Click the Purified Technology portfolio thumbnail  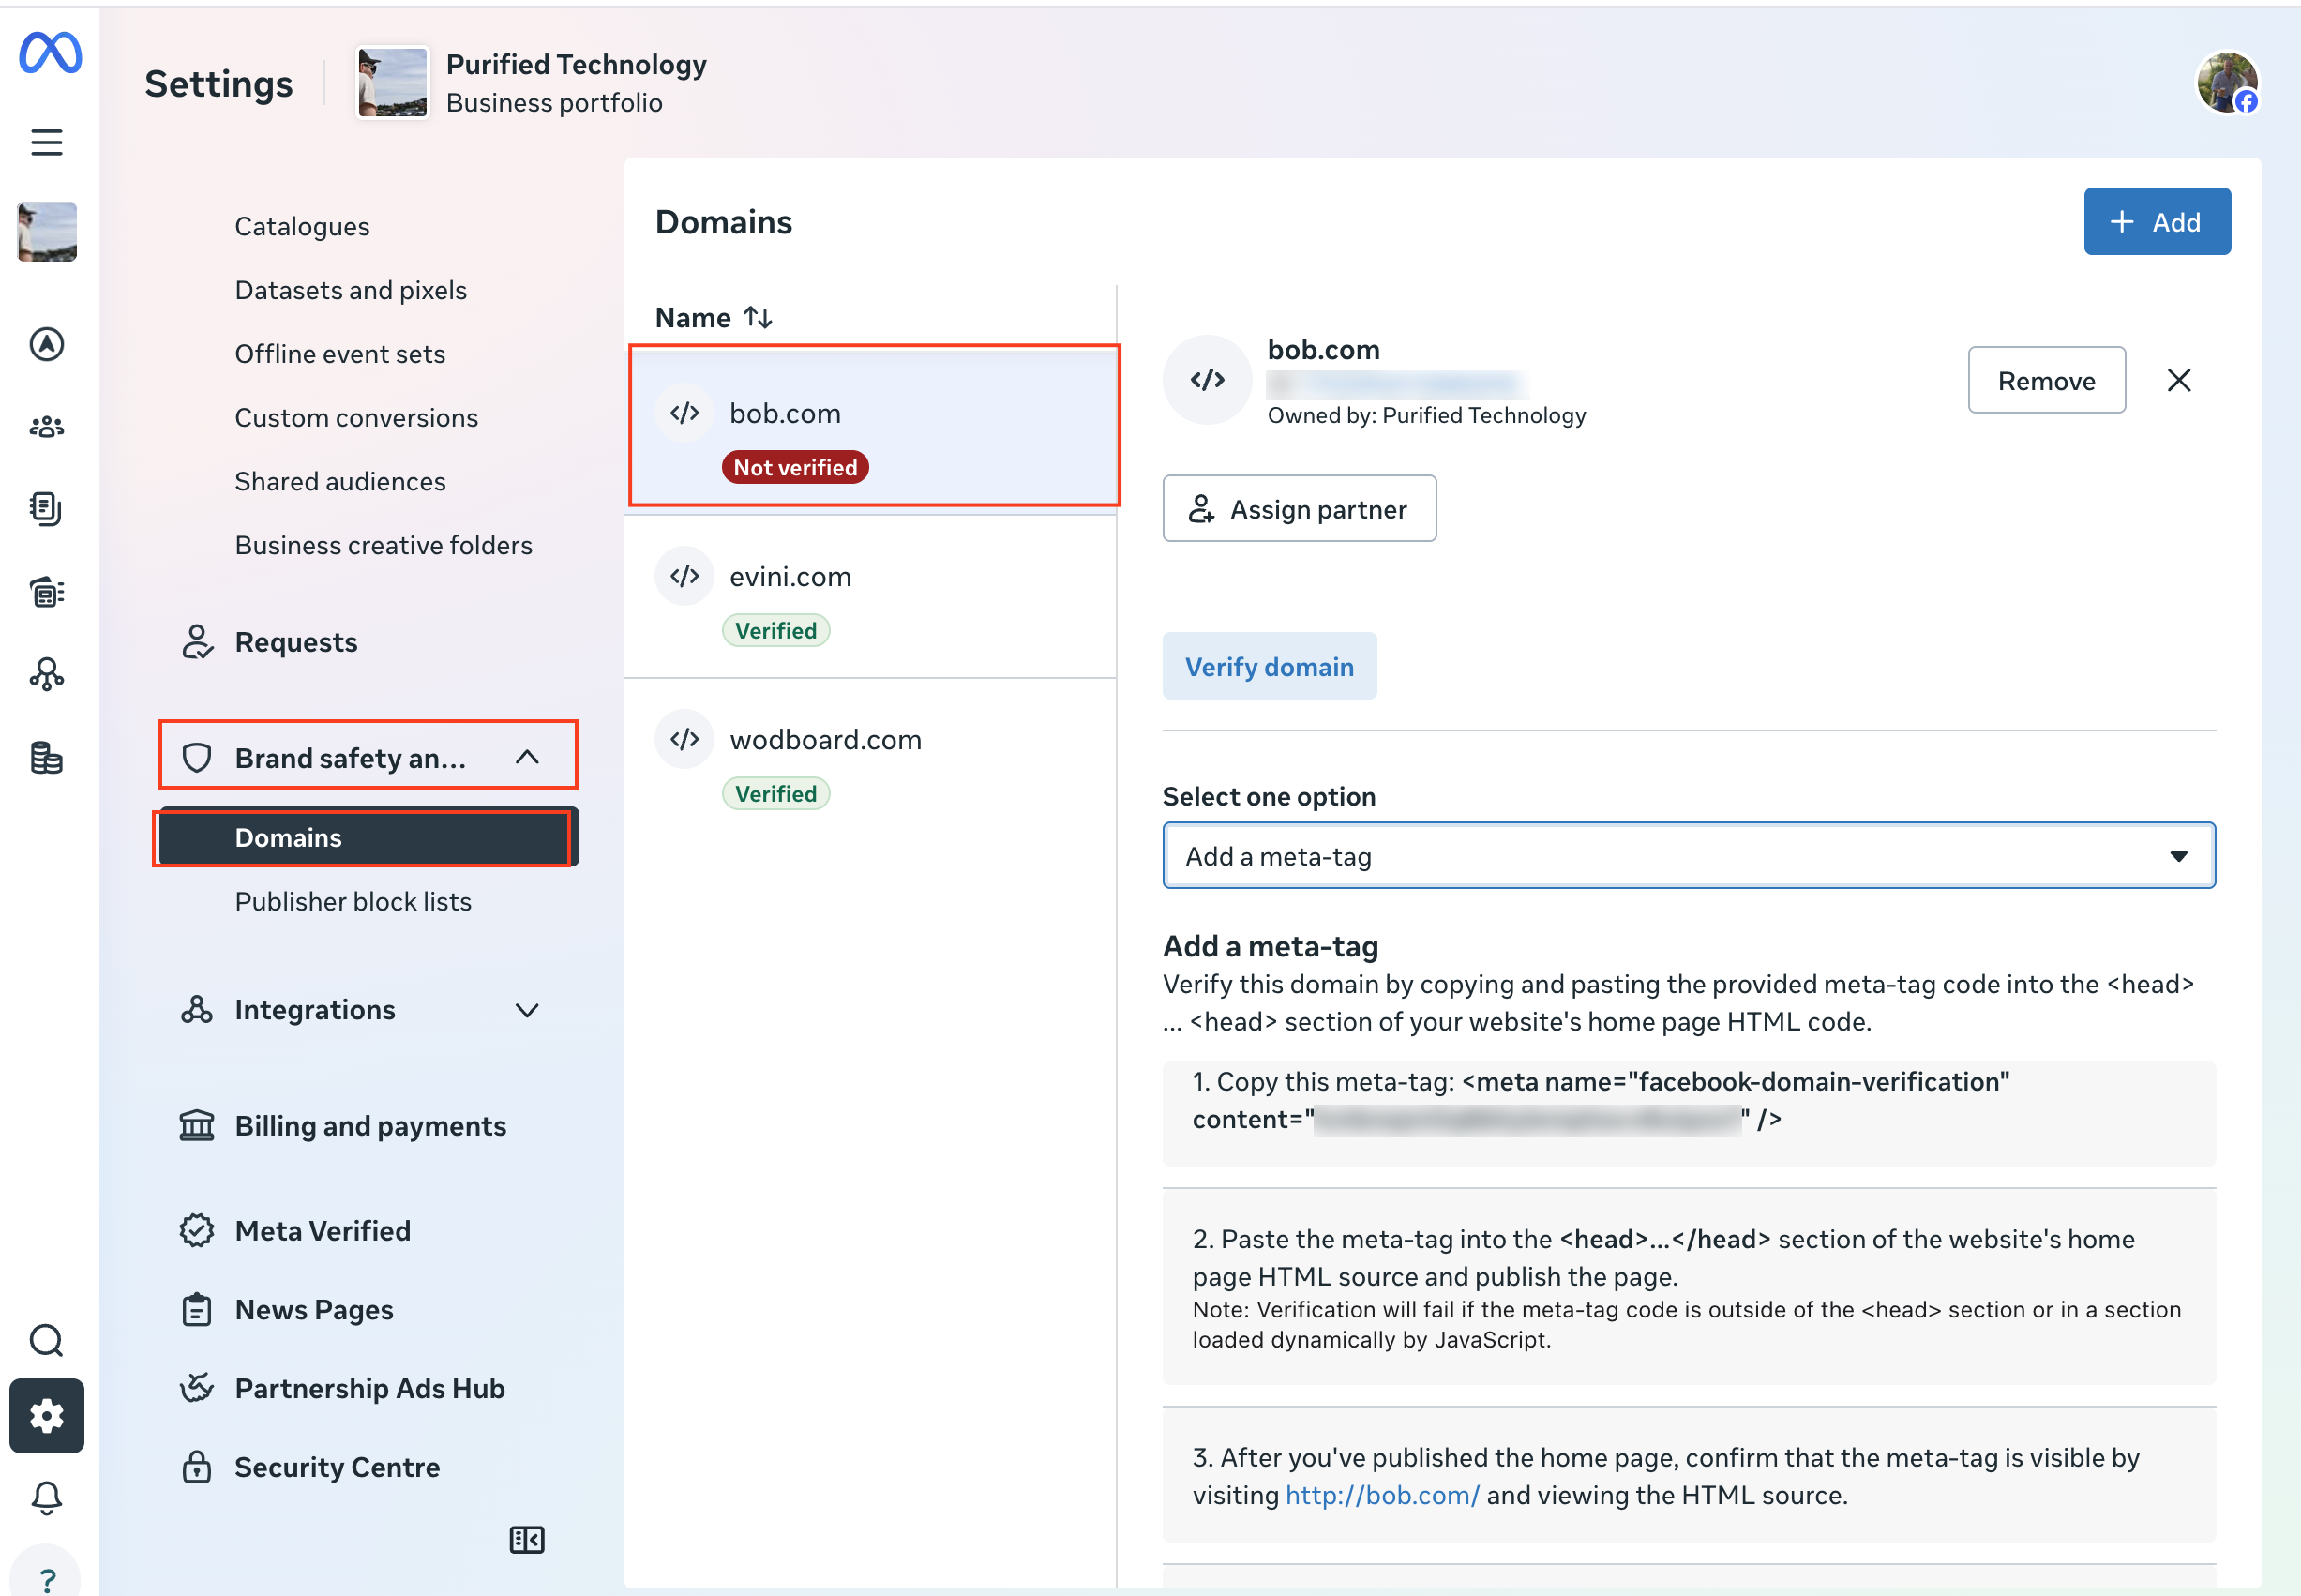393,83
